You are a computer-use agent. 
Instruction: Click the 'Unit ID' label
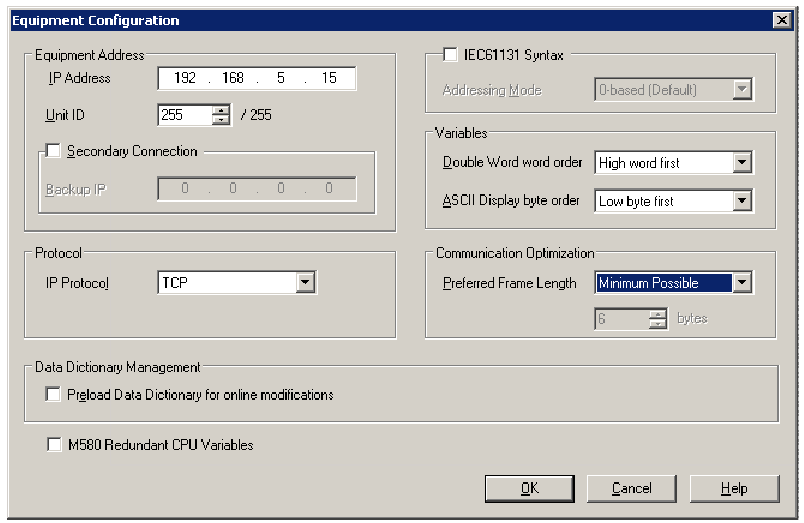[65, 115]
